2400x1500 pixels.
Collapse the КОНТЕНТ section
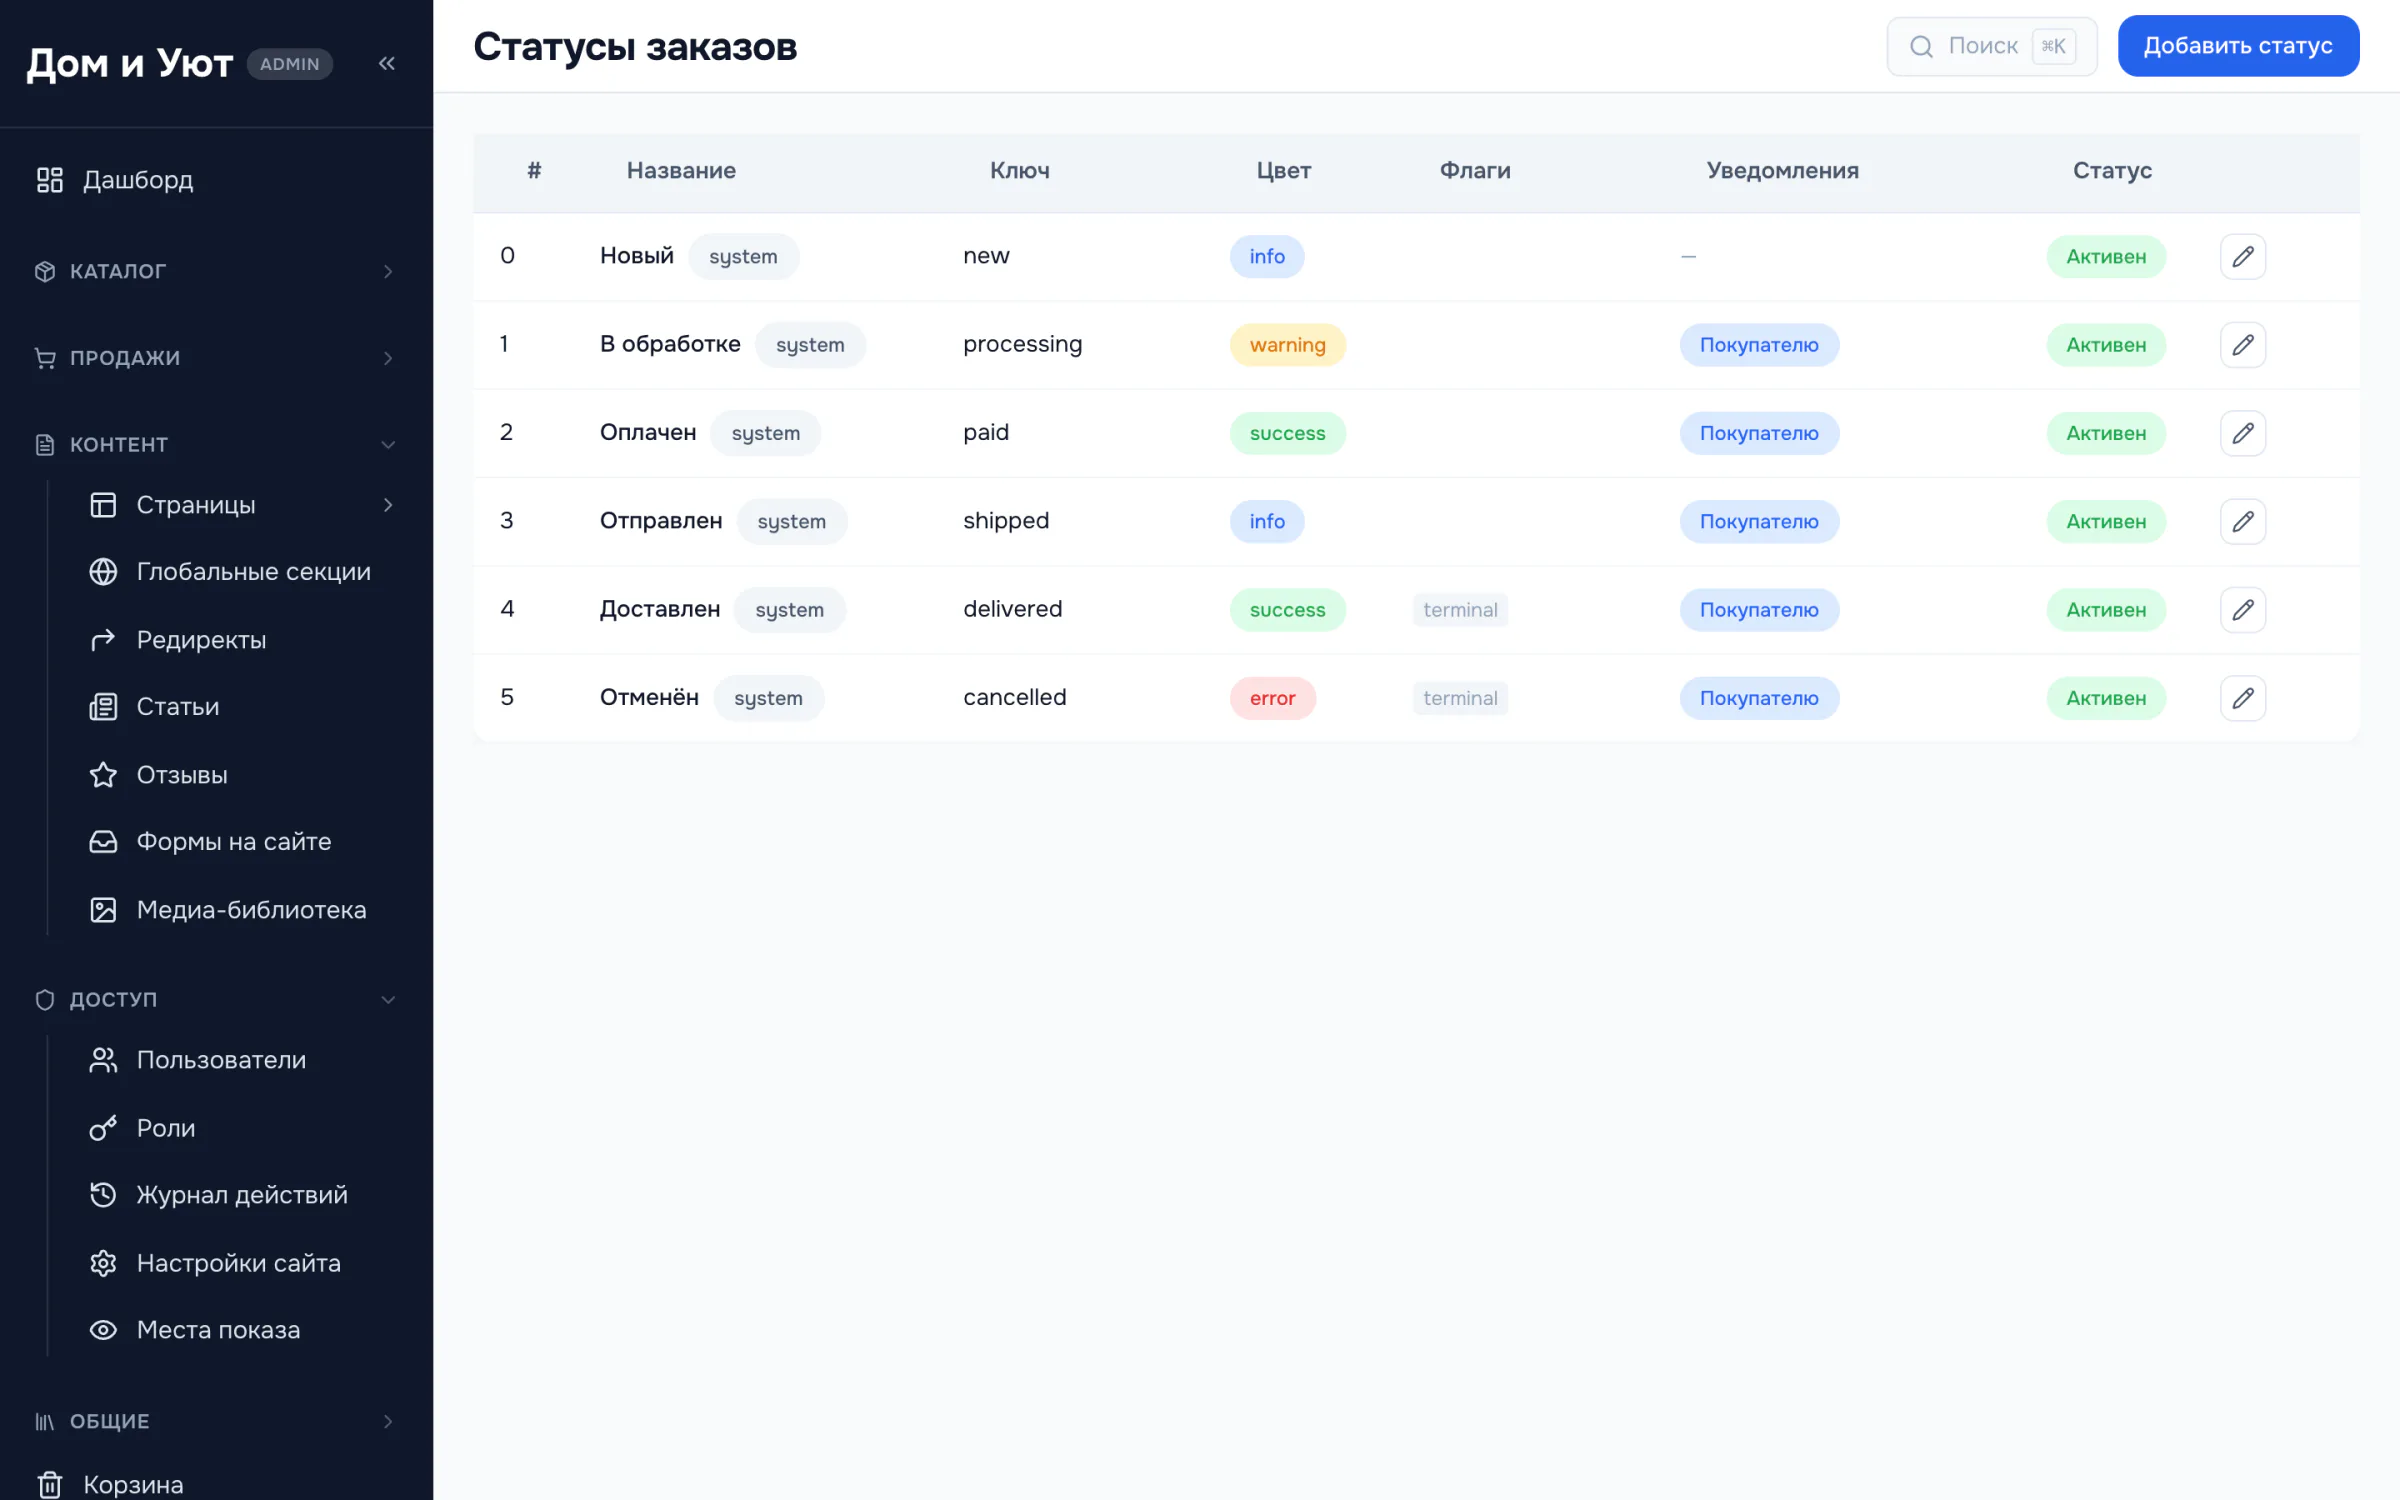pos(216,445)
